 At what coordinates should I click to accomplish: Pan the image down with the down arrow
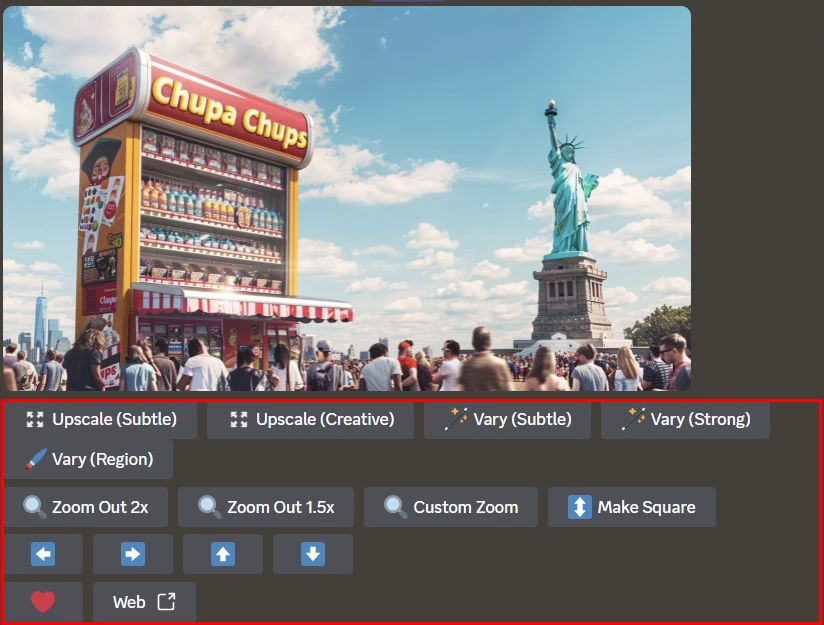pyautogui.click(x=313, y=554)
